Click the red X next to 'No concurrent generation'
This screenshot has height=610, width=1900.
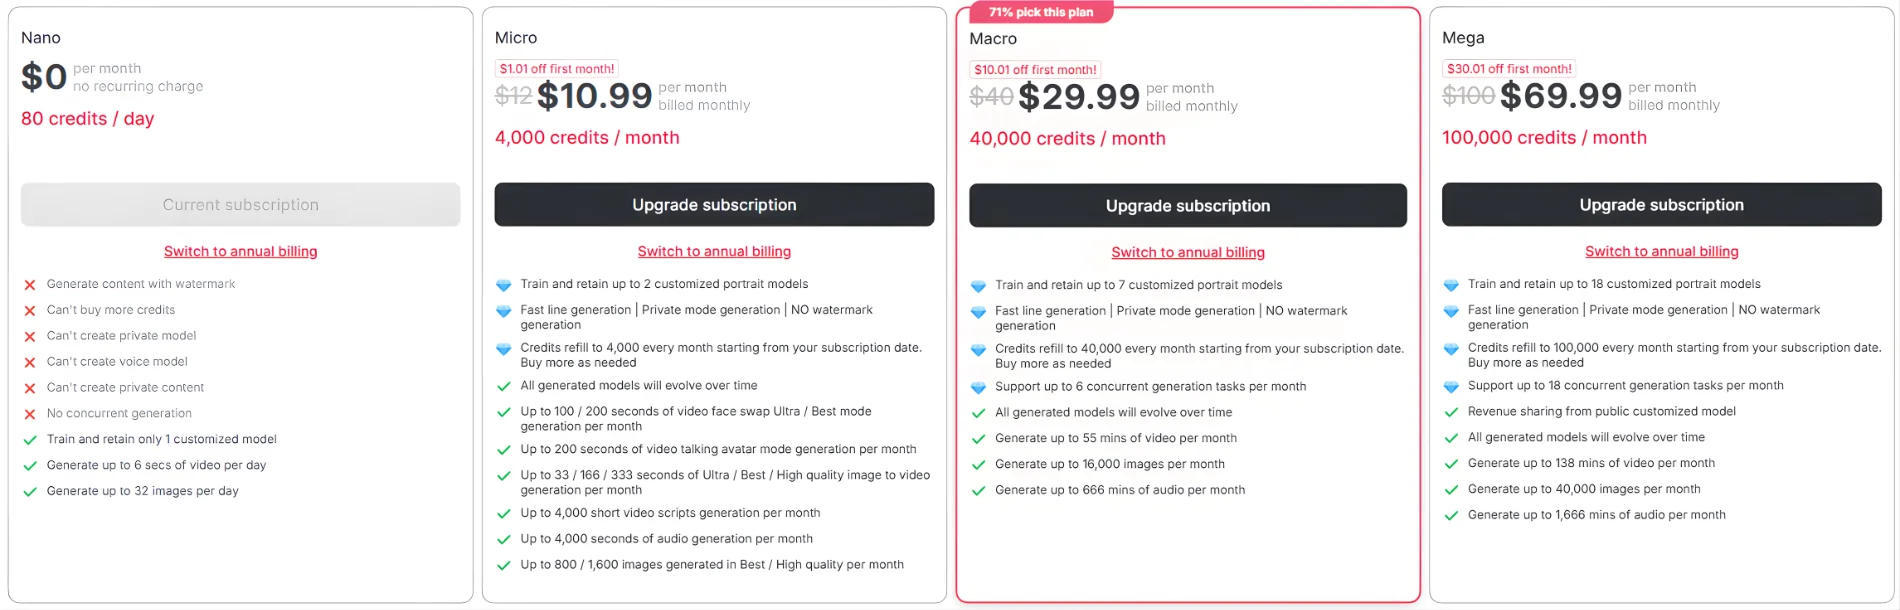click(x=28, y=413)
